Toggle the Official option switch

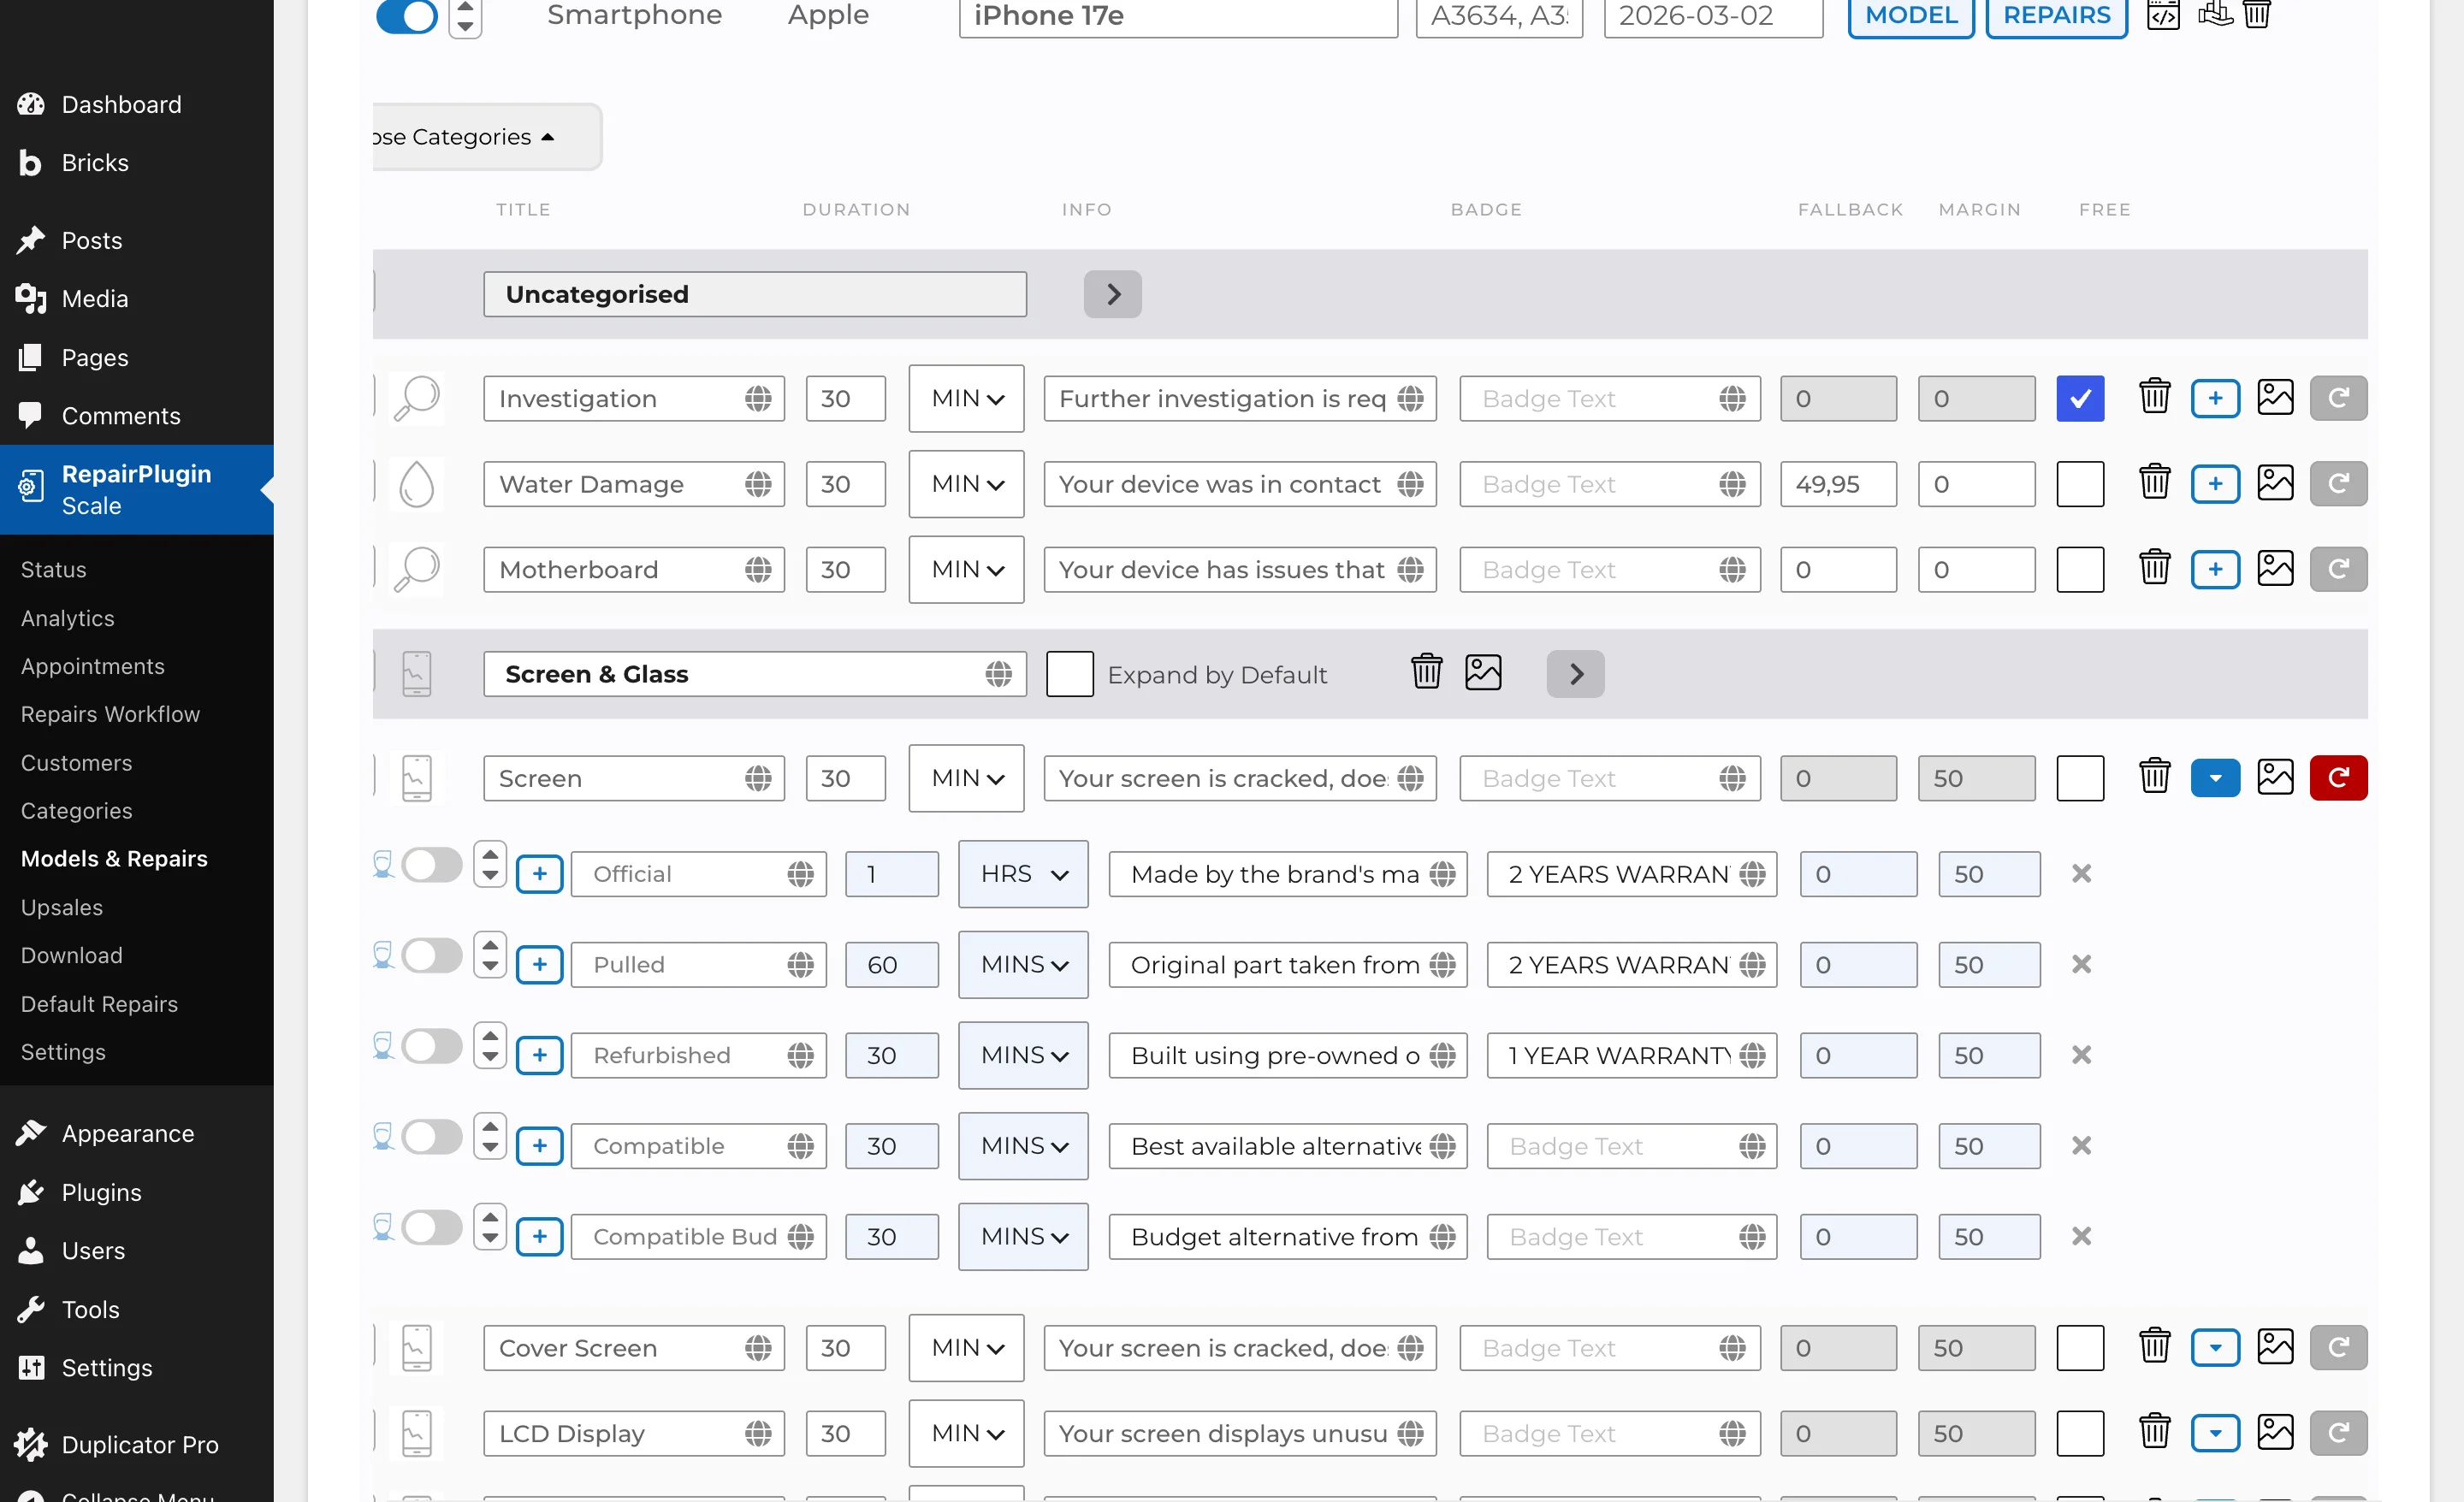point(431,866)
